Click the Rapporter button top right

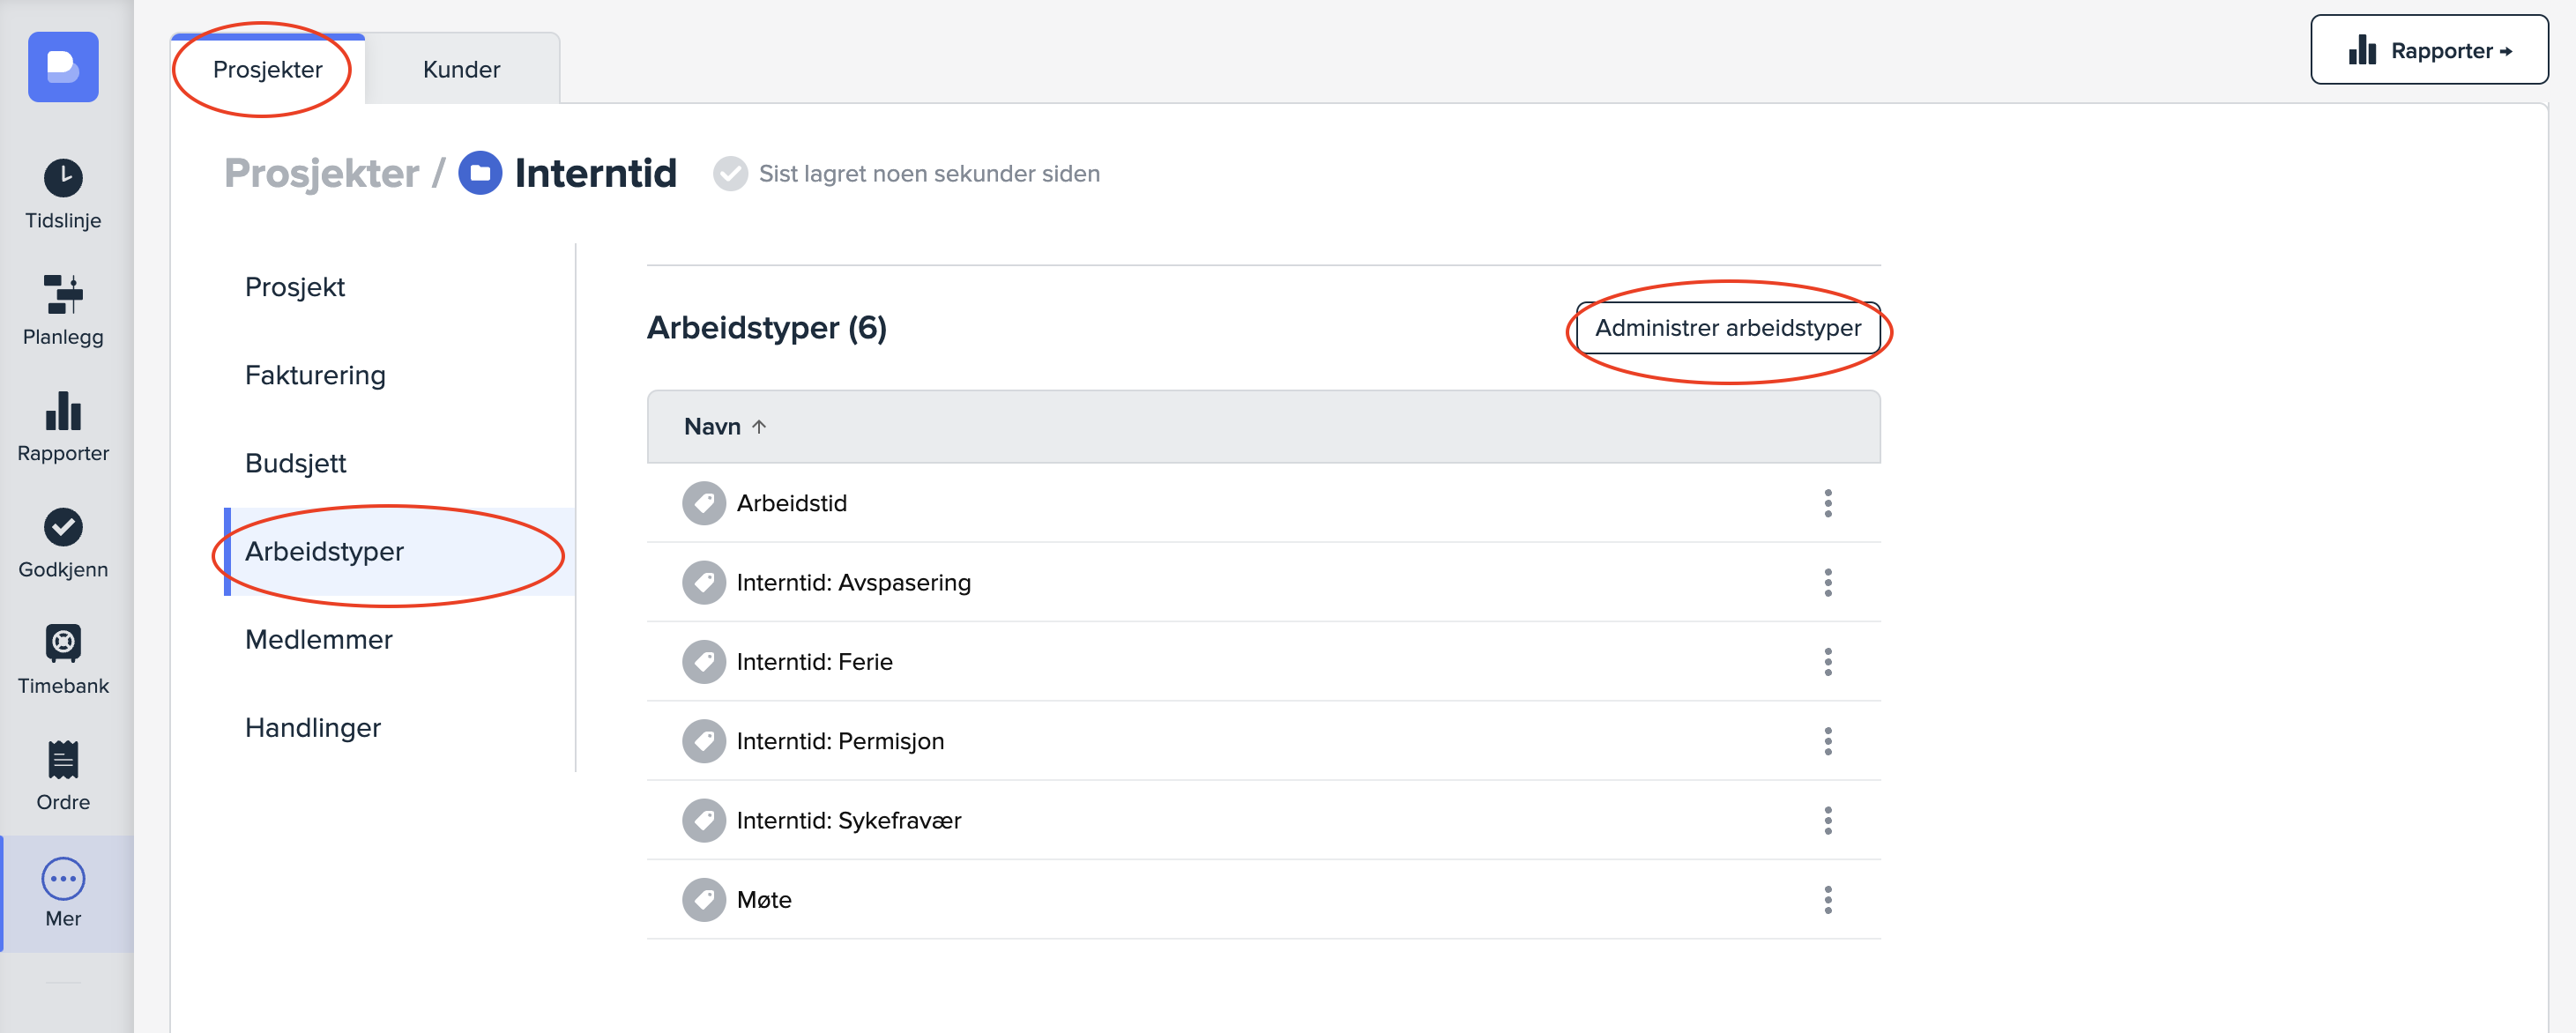click(x=2428, y=51)
